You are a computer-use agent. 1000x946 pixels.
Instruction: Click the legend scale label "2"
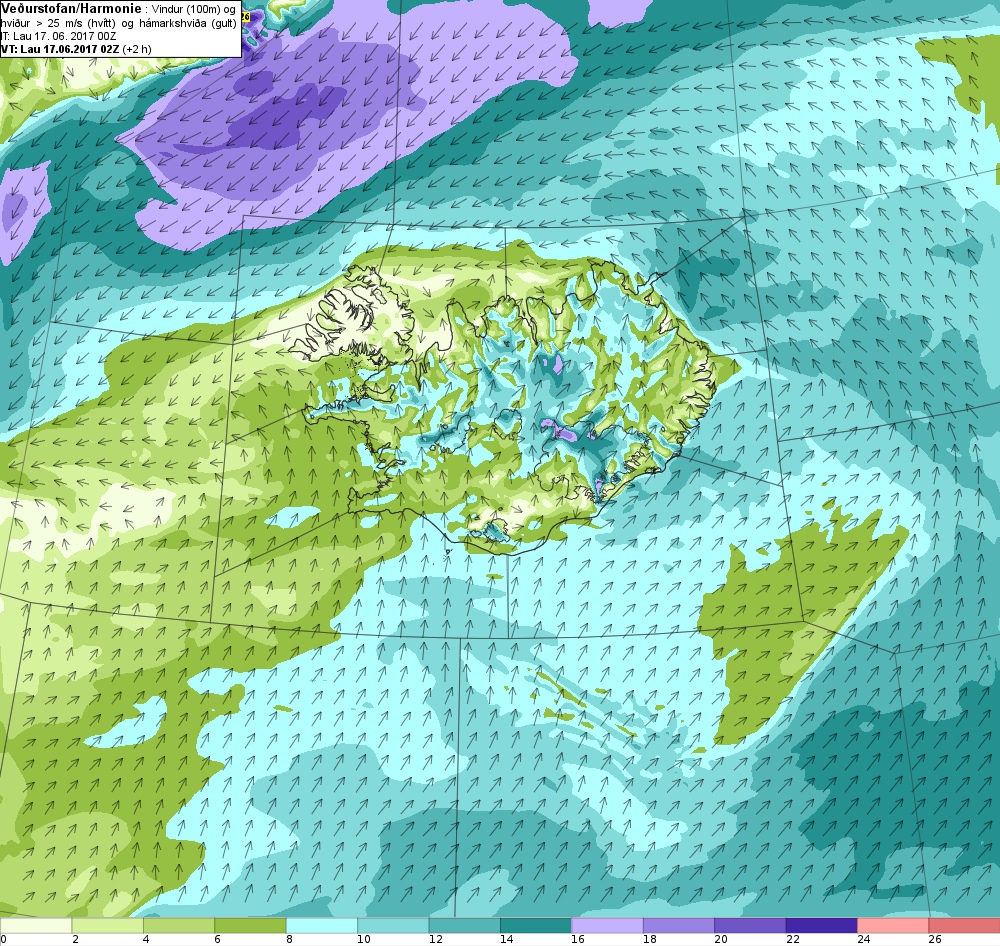(75, 939)
